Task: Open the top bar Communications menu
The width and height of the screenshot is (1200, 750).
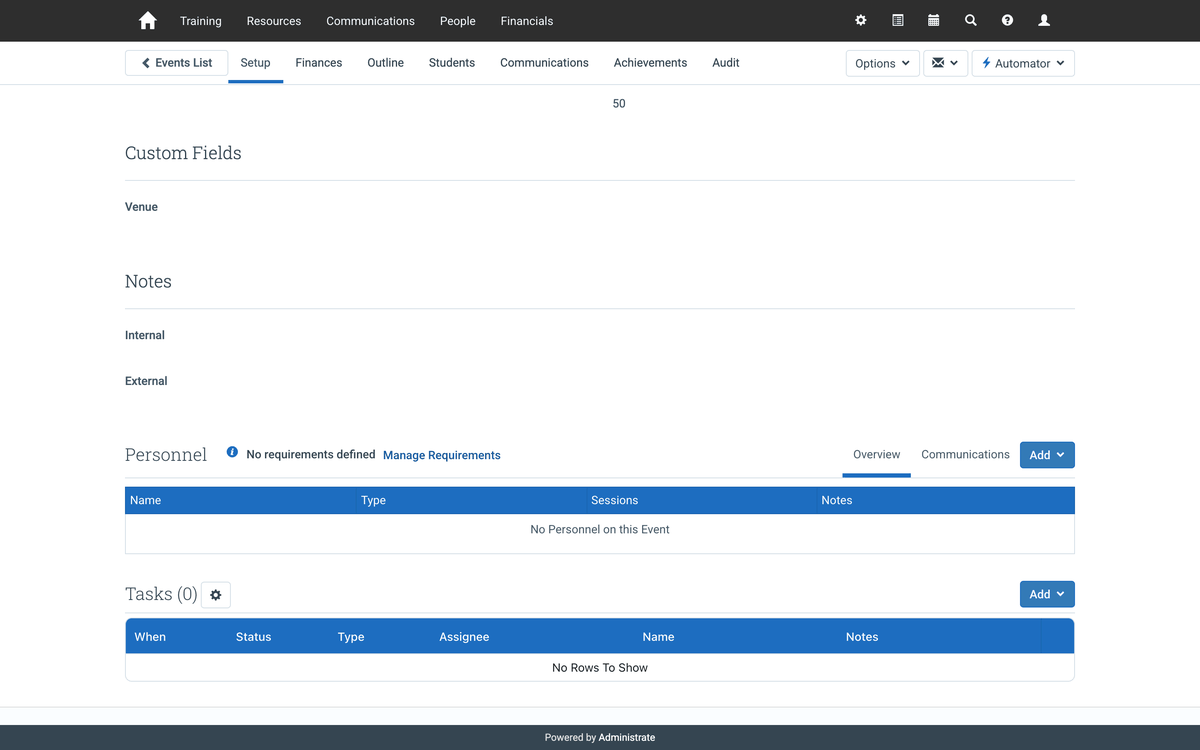Action: 370,21
